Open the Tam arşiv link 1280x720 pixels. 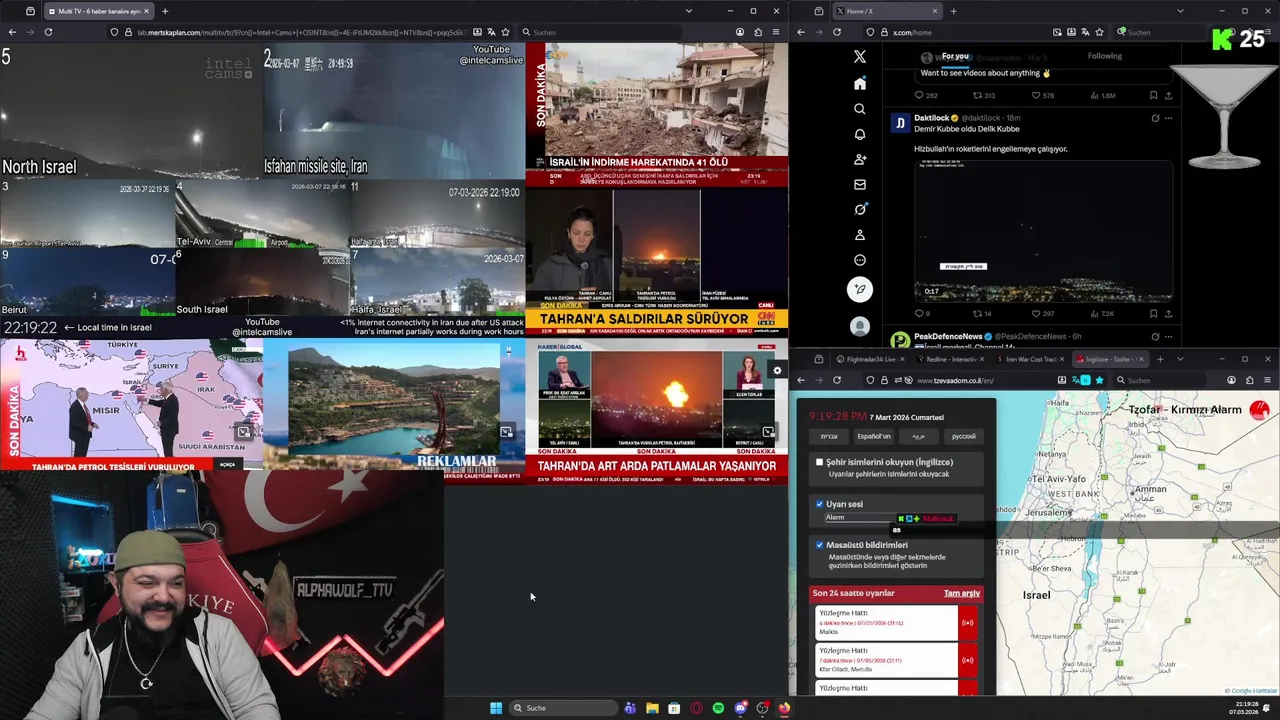point(962,593)
